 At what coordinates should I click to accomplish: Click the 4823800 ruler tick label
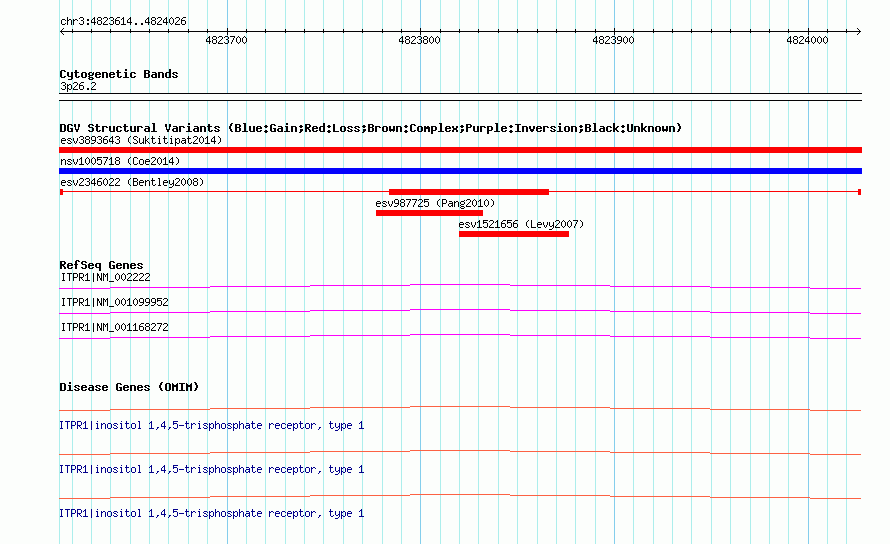[419, 40]
